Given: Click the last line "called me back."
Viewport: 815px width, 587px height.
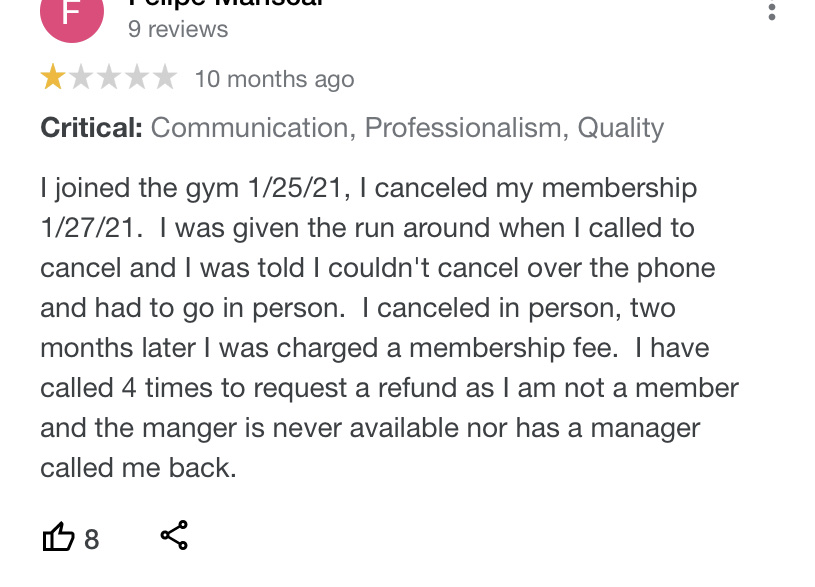Looking at the screenshot, I should click(138, 468).
